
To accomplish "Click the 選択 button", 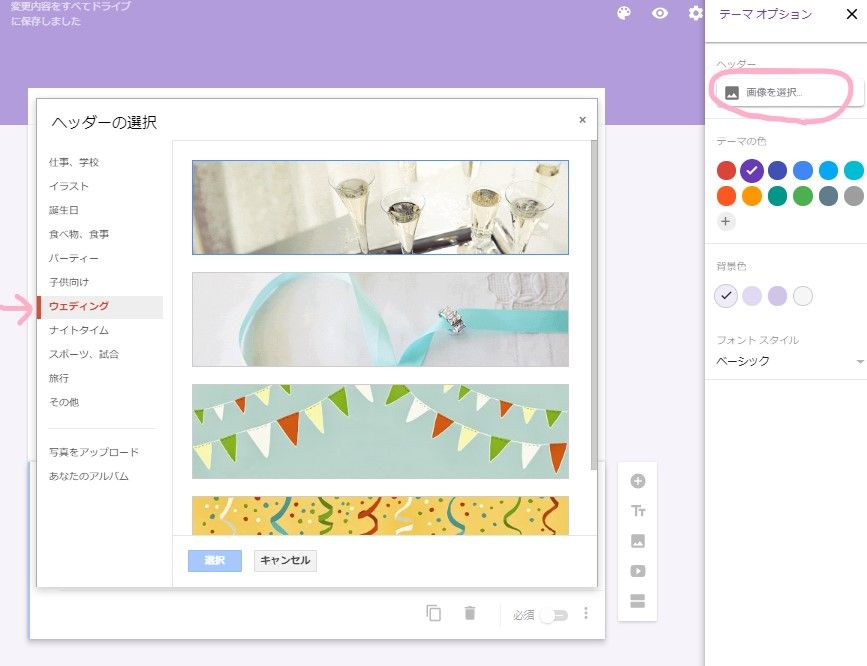I will click(215, 560).
